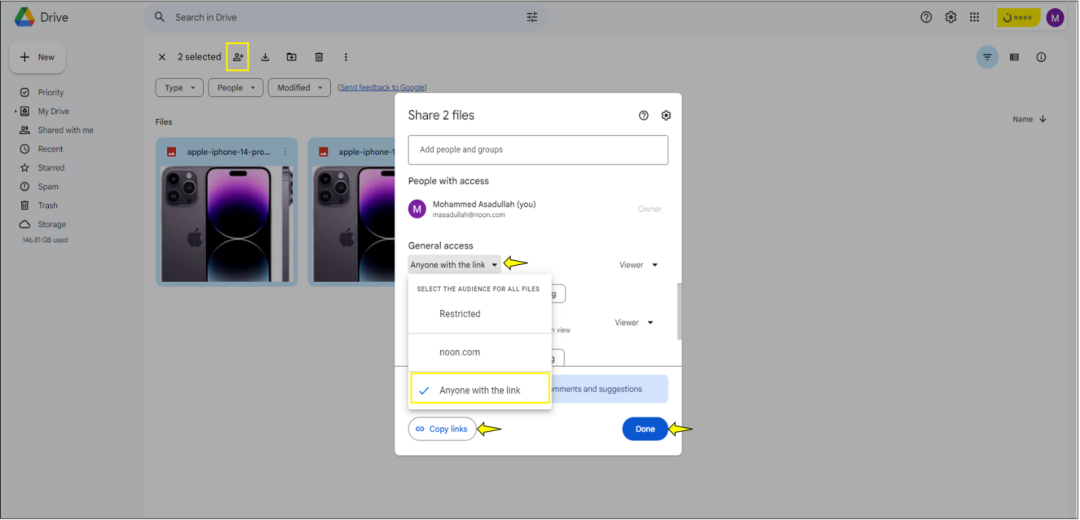This screenshot has height=520, width=1080.
Task: Switch to list layout view
Action: click(x=1014, y=57)
